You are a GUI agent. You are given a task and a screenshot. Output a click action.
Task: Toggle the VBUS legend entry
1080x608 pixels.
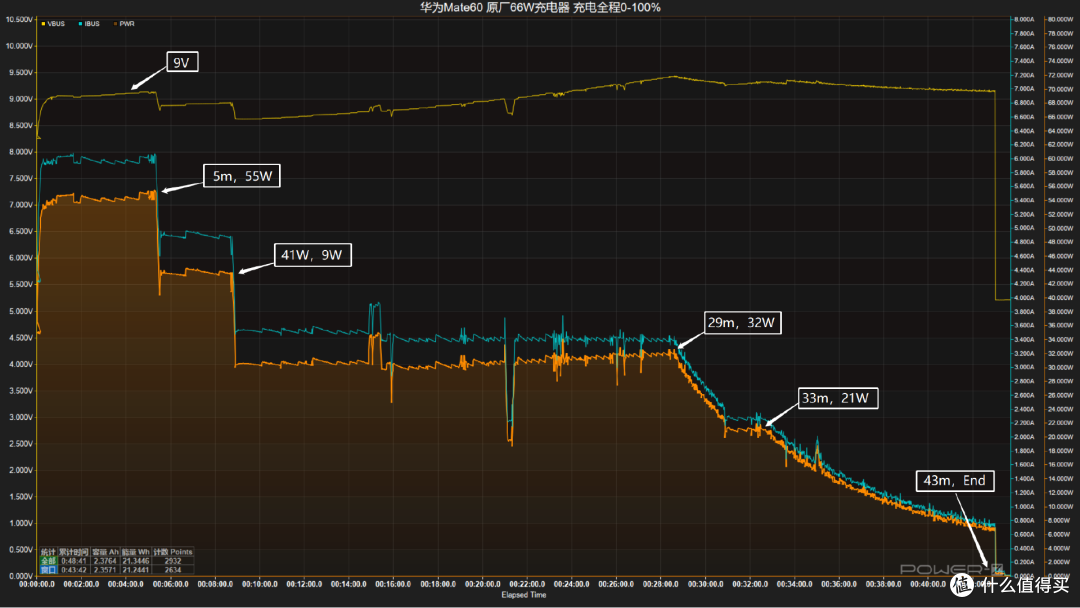pos(53,23)
